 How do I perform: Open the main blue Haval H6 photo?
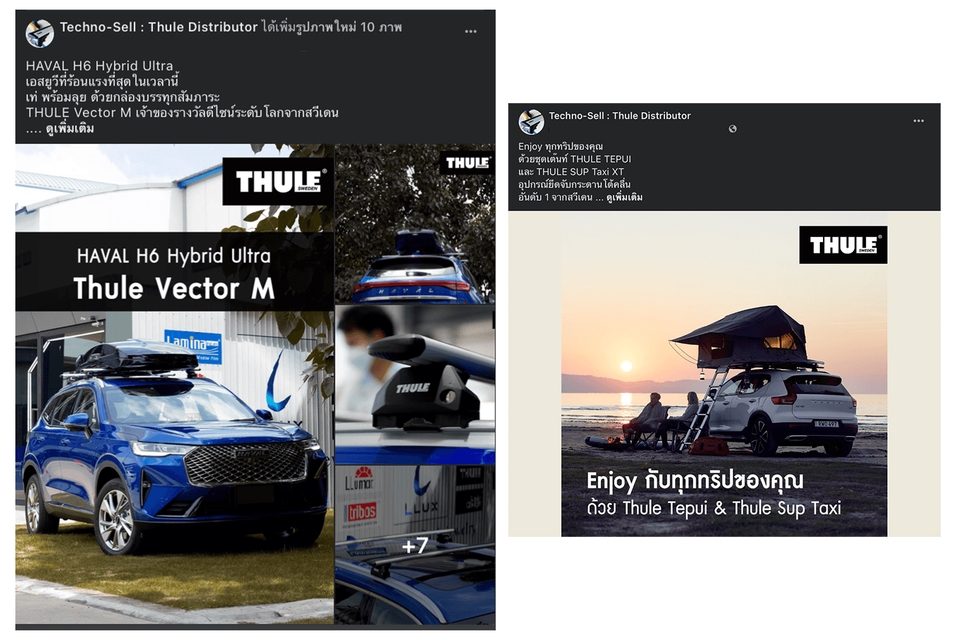pyautogui.click(x=174, y=384)
